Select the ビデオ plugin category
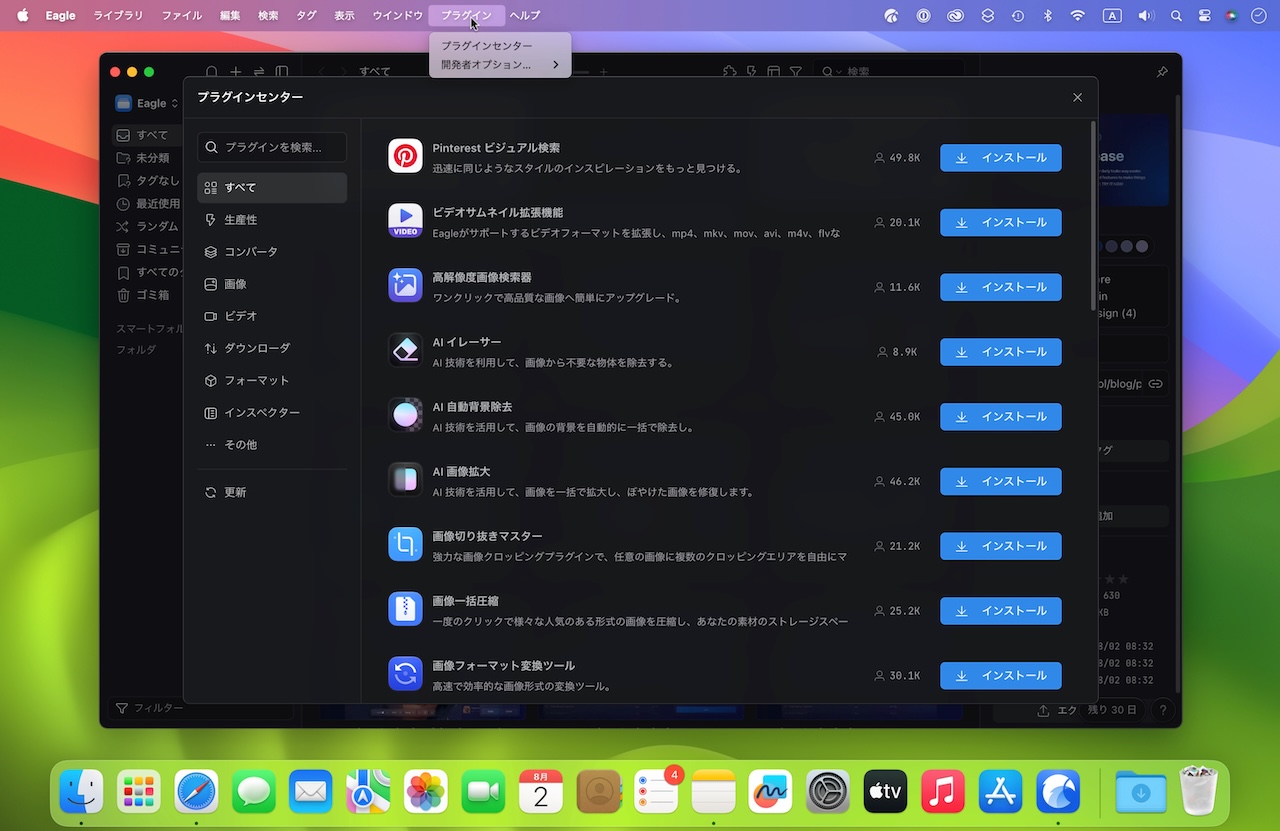 point(272,316)
